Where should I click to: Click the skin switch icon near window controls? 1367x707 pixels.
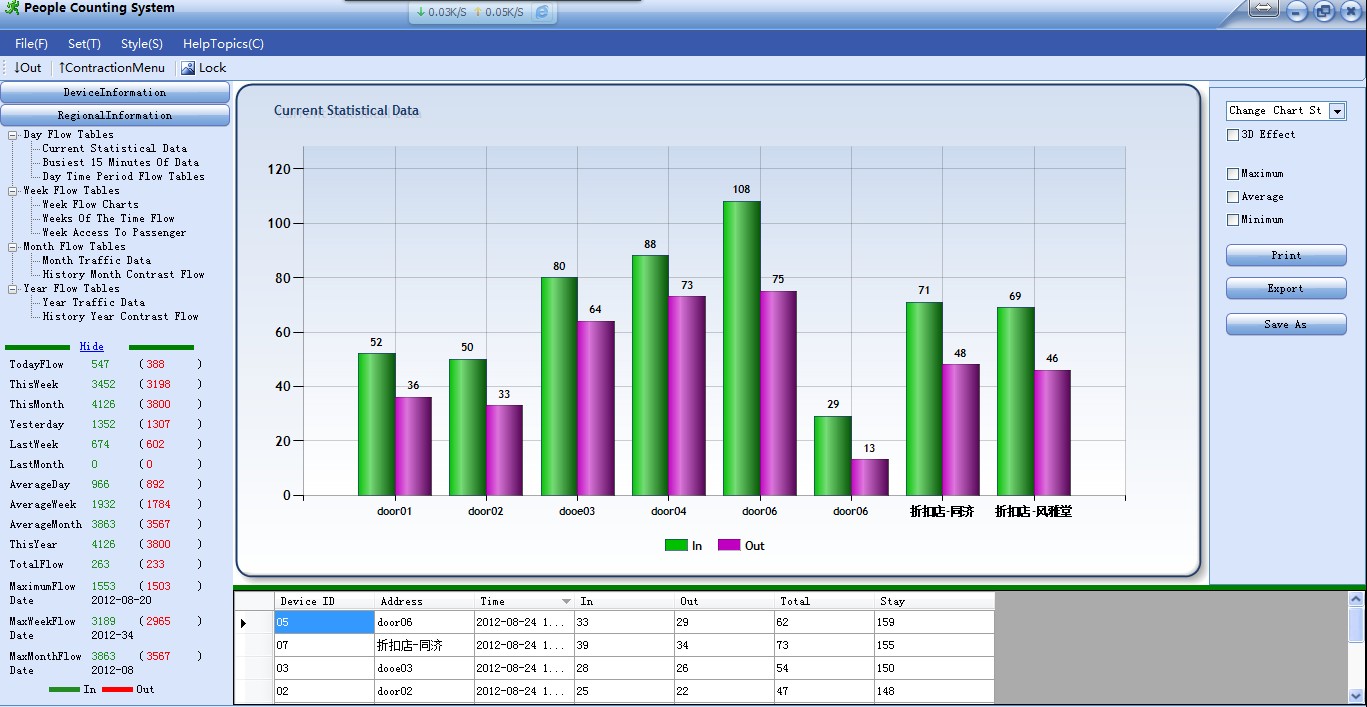(1264, 10)
